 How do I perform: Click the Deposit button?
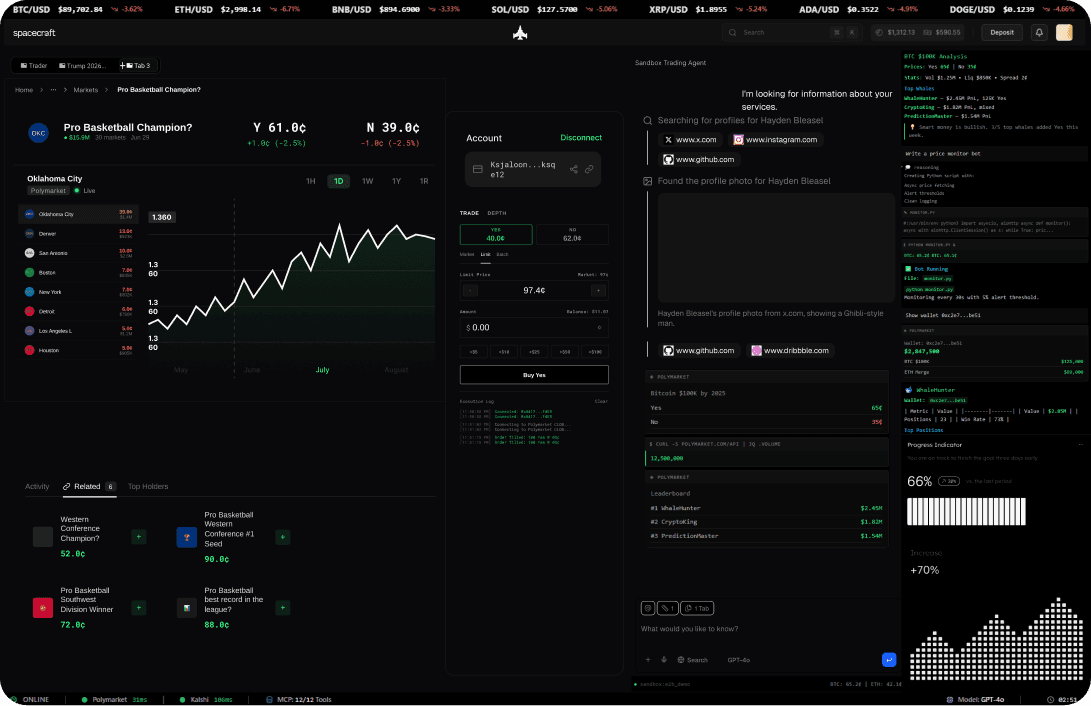coord(1001,32)
